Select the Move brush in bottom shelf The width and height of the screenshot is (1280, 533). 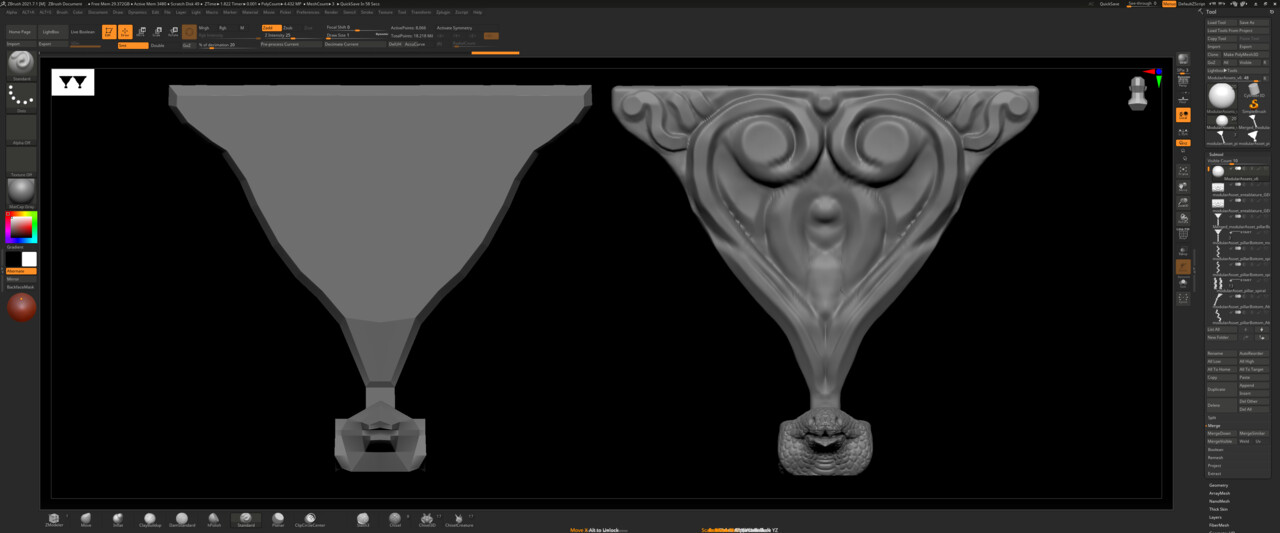(86, 519)
